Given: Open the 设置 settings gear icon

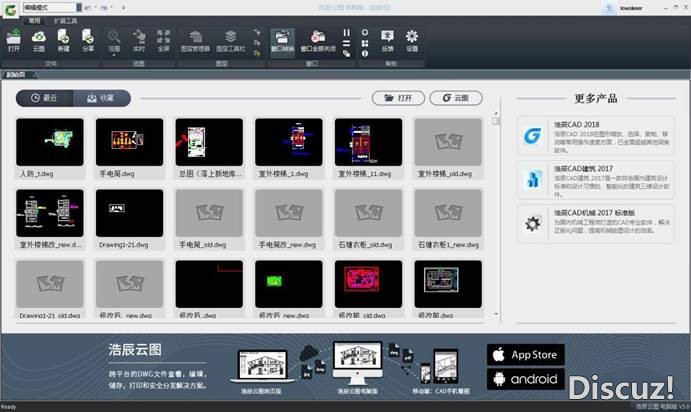Looking at the screenshot, I should 411,38.
